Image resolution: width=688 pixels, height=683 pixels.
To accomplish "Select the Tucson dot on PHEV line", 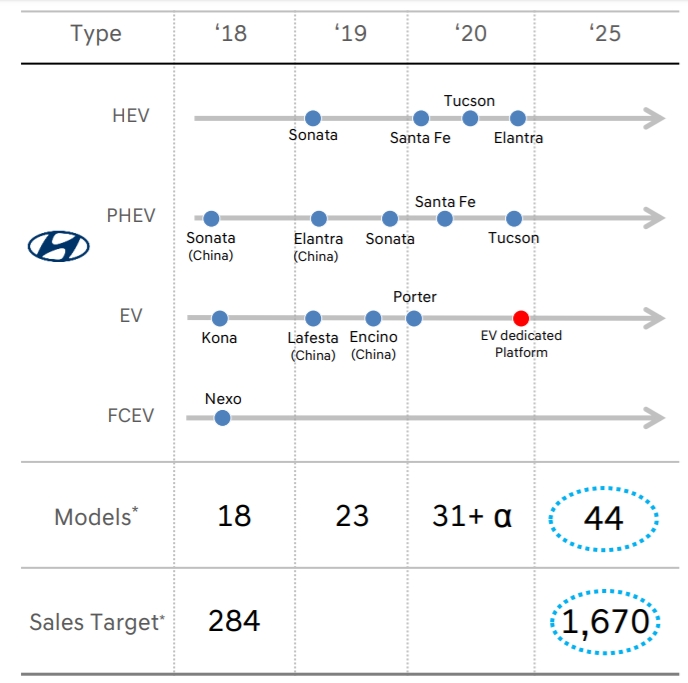I will click(514, 218).
